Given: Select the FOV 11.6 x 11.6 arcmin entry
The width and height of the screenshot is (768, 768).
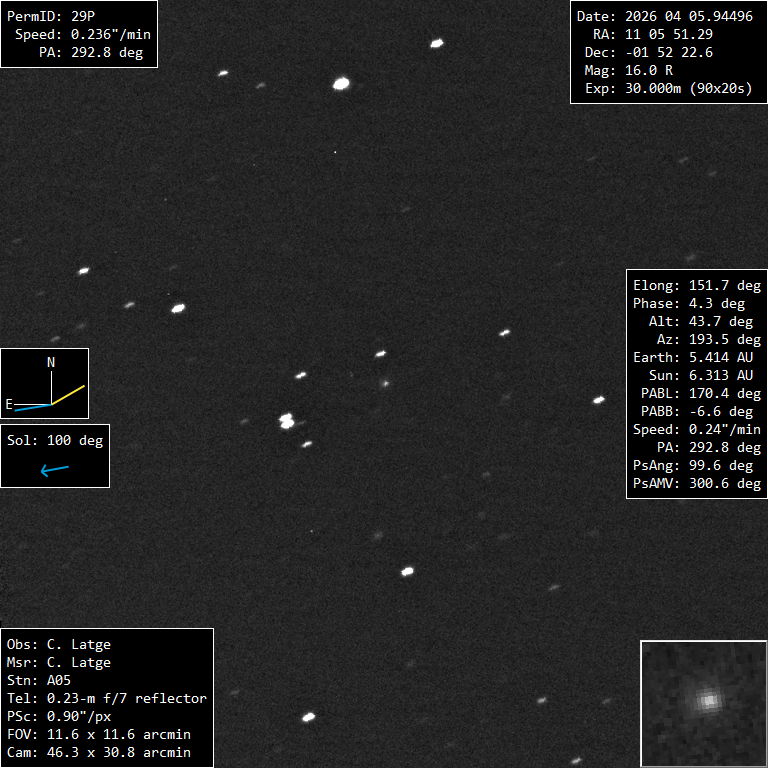Looking at the screenshot, I should 99,735.
